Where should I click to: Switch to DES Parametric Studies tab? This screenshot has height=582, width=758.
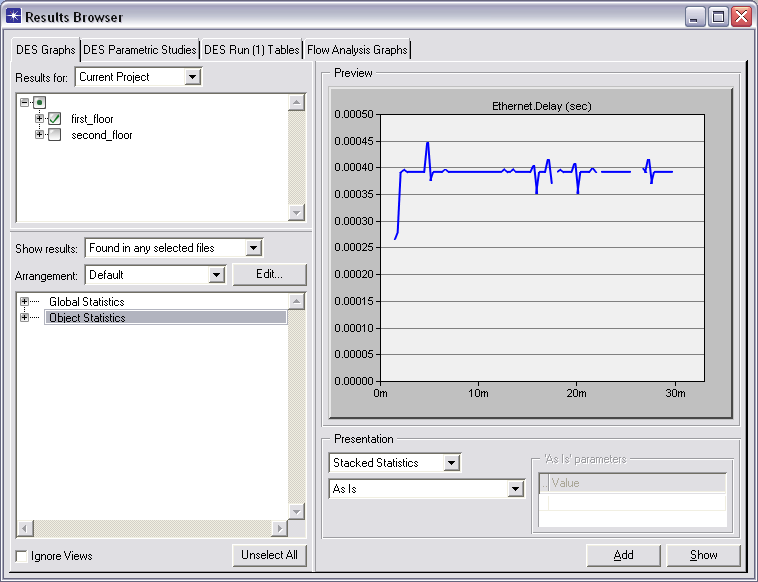pyautogui.click(x=140, y=50)
